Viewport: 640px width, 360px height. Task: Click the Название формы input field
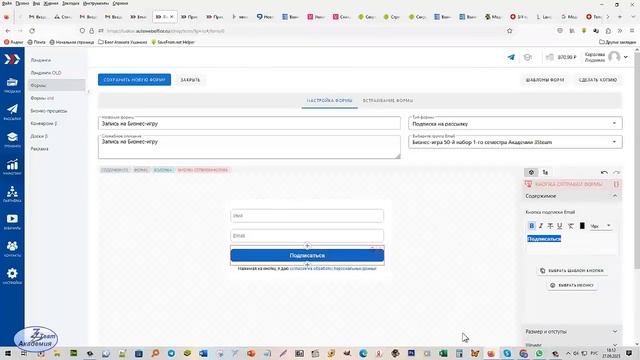tap(249, 123)
